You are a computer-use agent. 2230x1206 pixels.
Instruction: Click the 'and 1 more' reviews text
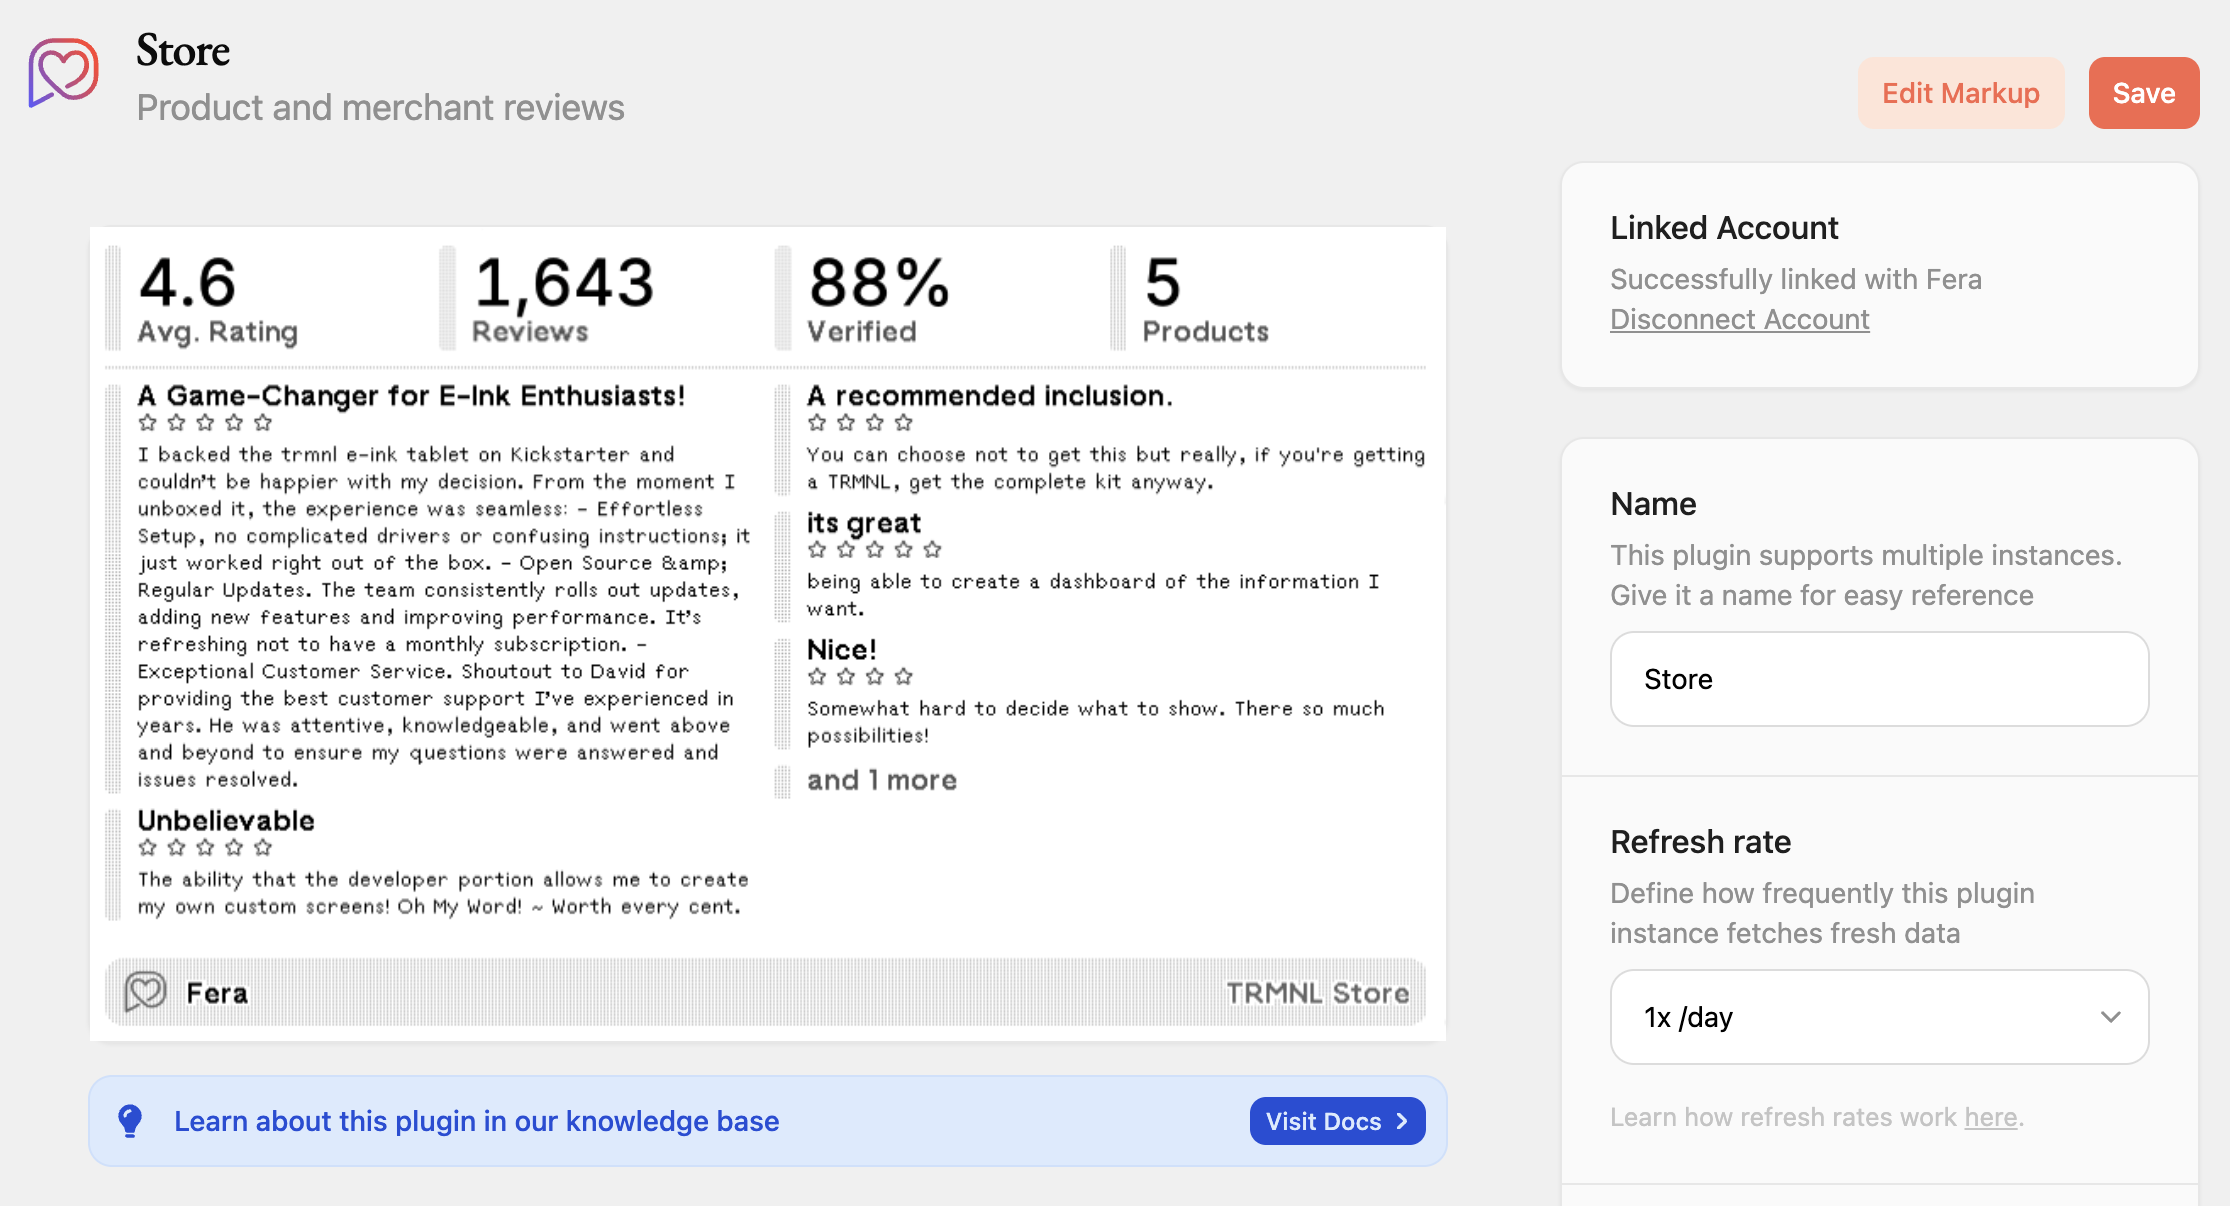tap(881, 780)
